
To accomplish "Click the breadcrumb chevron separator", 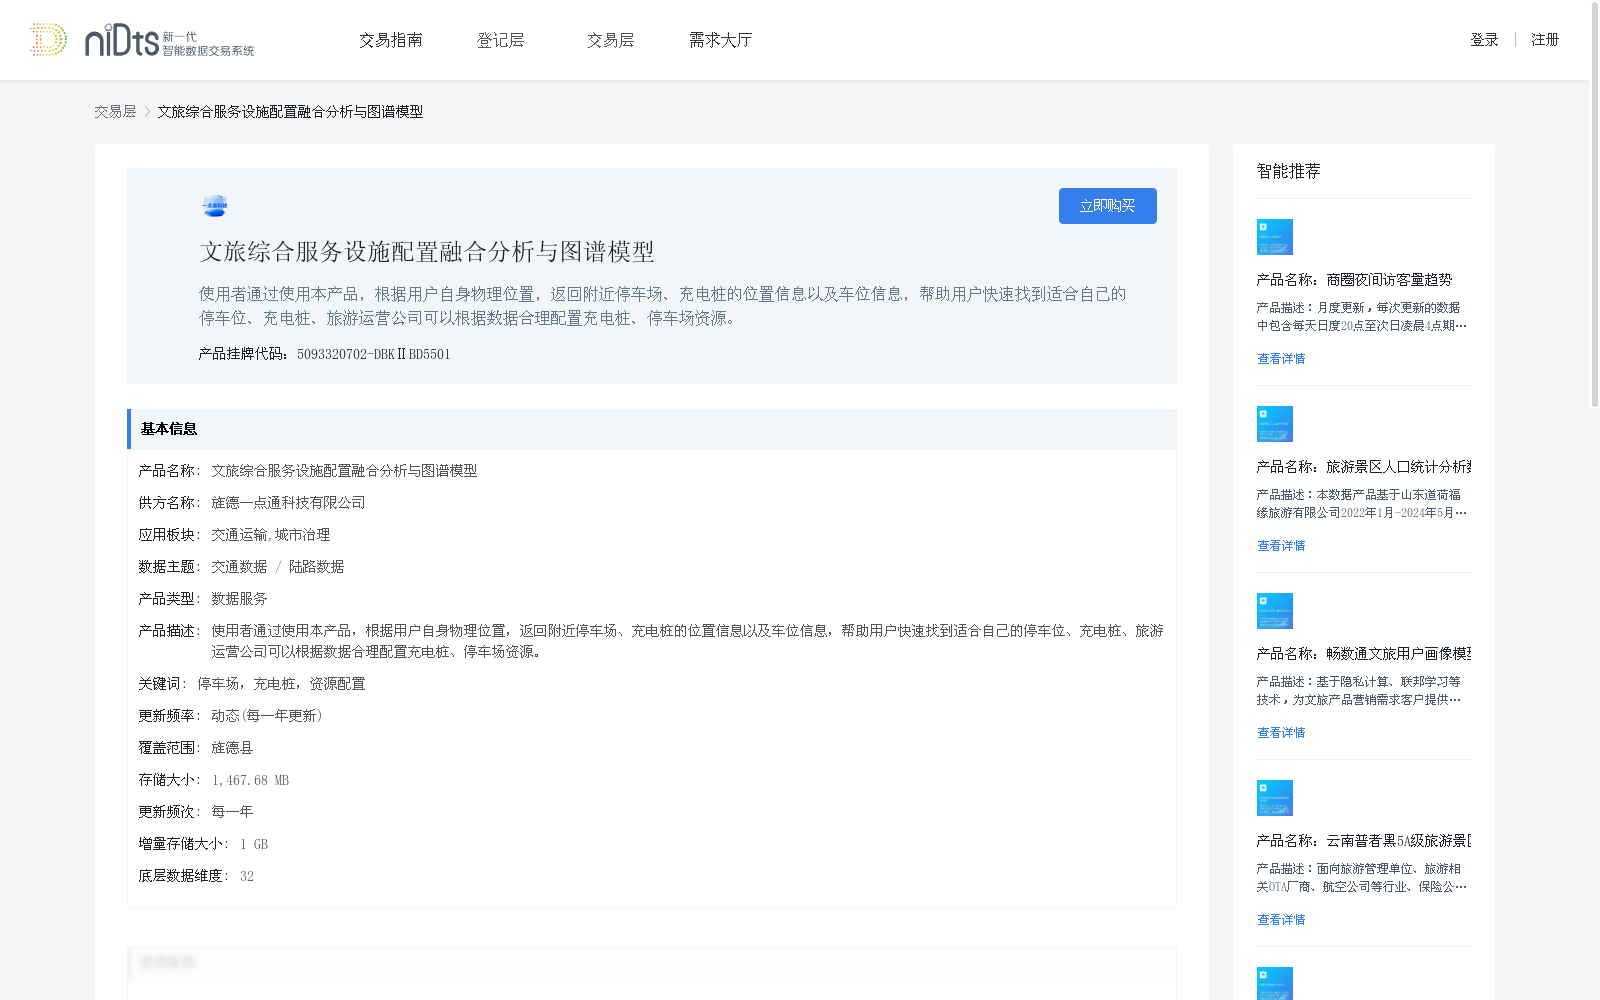I will point(147,112).
